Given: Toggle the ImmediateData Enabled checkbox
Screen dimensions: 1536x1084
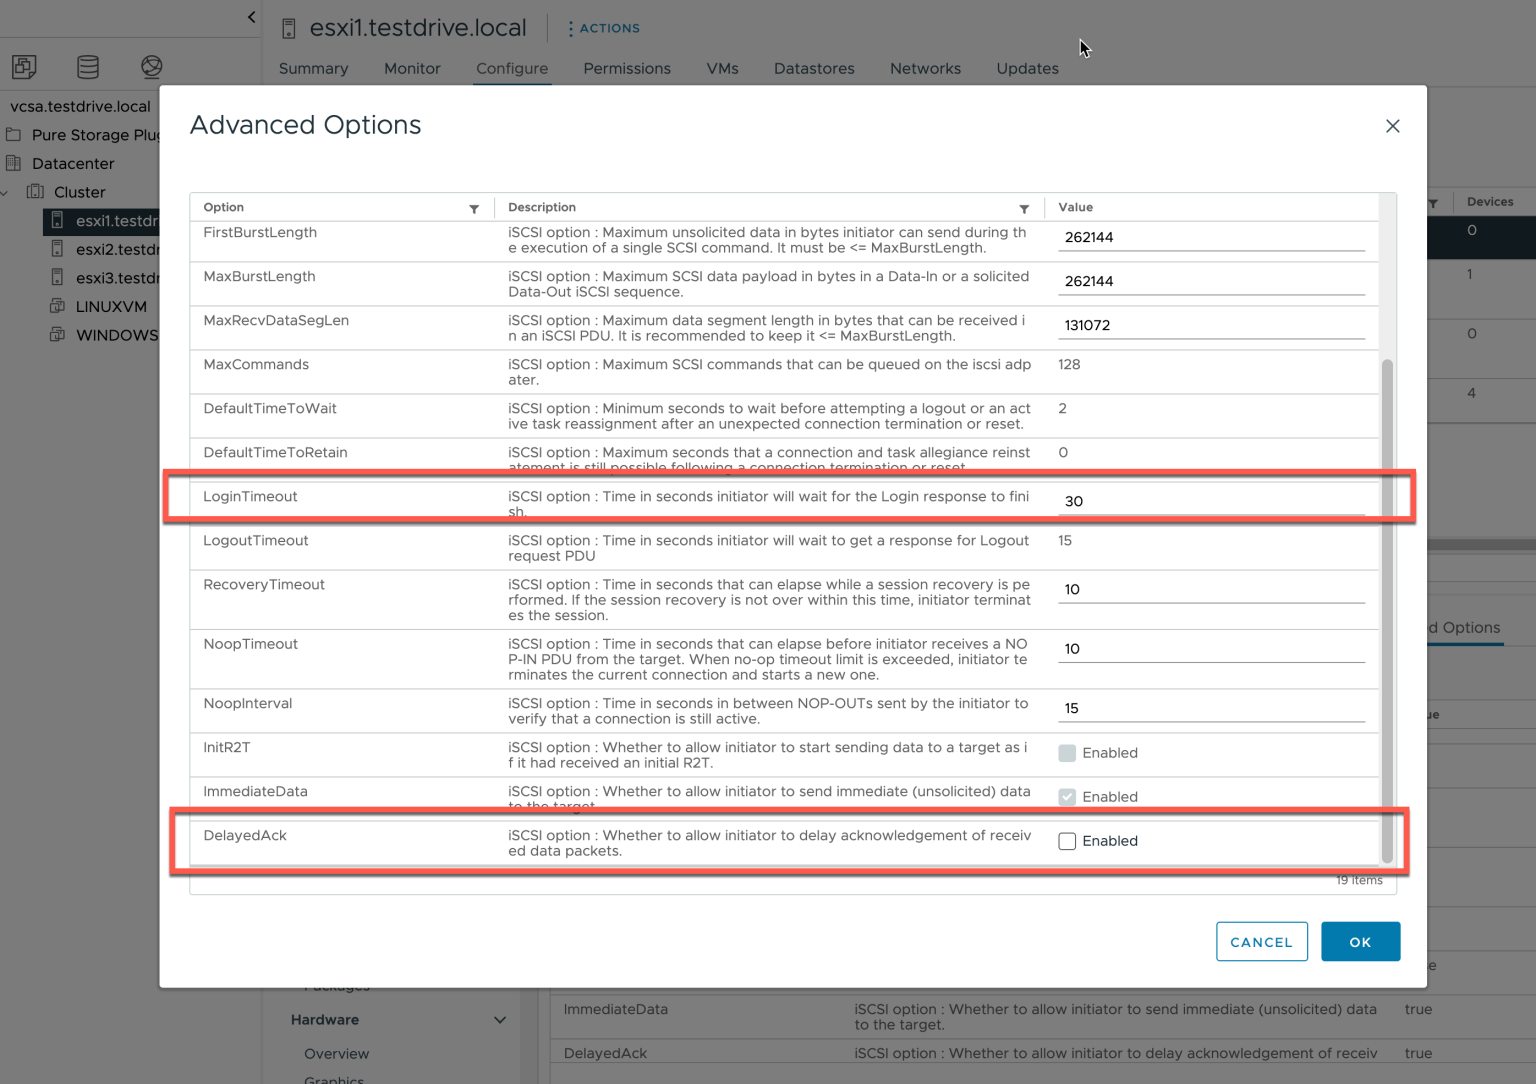Looking at the screenshot, I should (1067, 797).
